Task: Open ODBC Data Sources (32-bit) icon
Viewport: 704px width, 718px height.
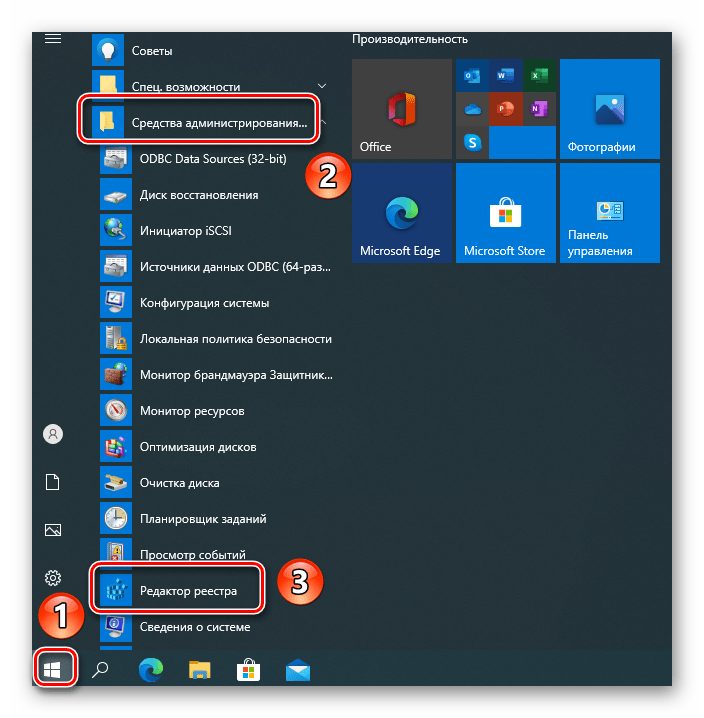Action: 116,158
